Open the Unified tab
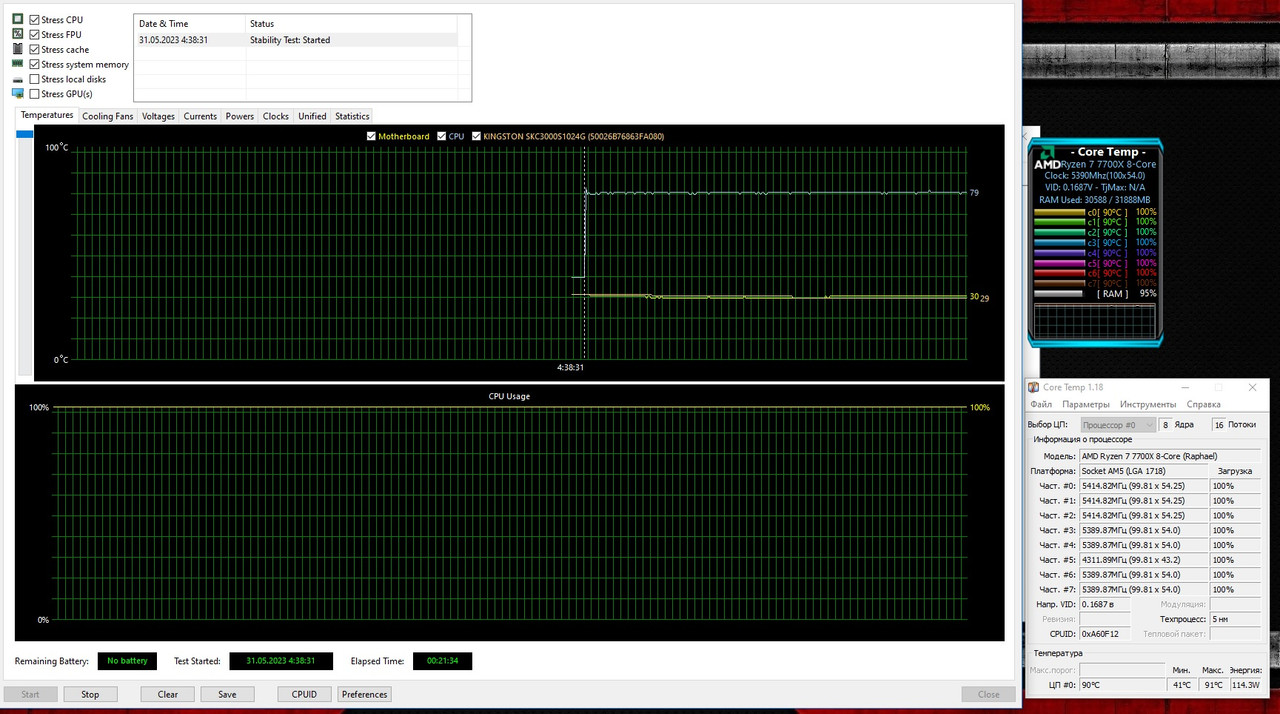This screenshot has height=714, width=1280. pos(312,116)
